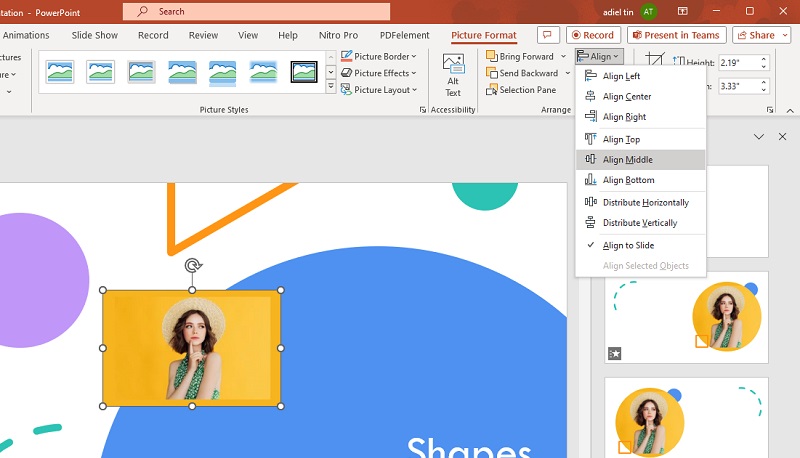Toggle the Align to Slide checkmark

640,245
